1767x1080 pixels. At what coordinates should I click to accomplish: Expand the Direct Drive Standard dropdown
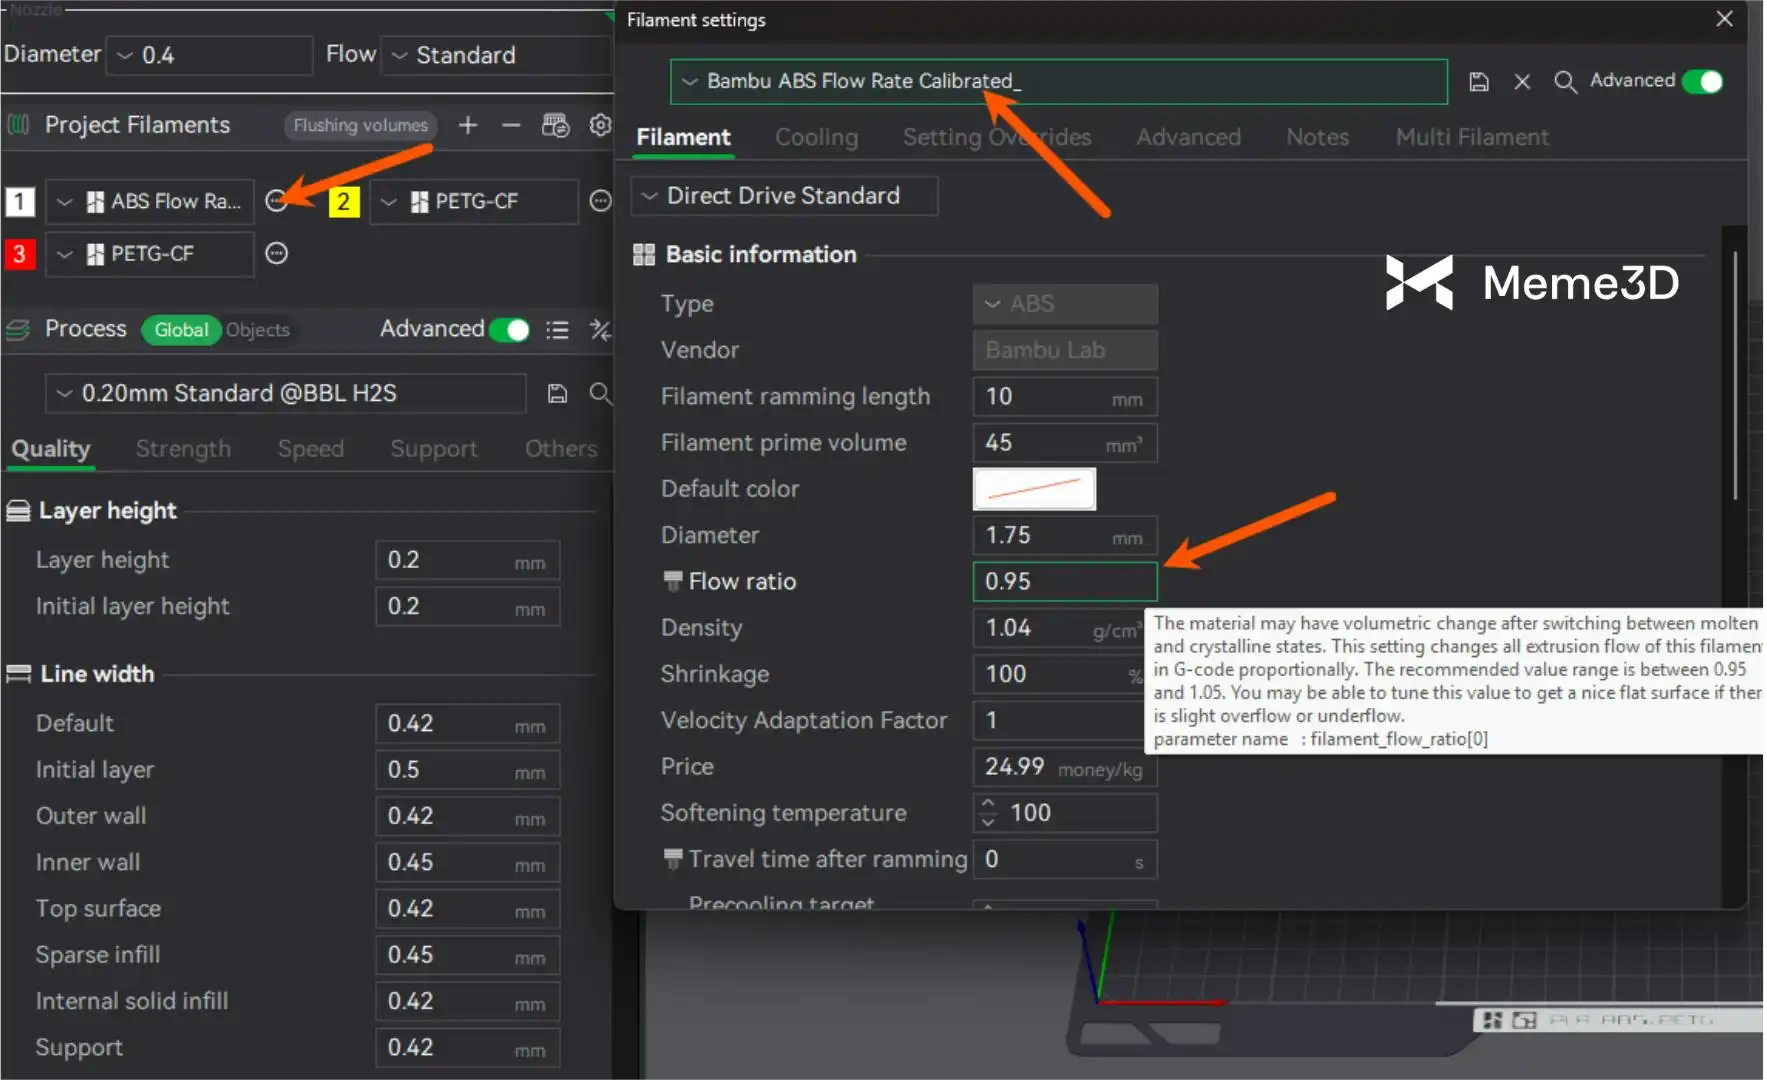coord(783,196)
